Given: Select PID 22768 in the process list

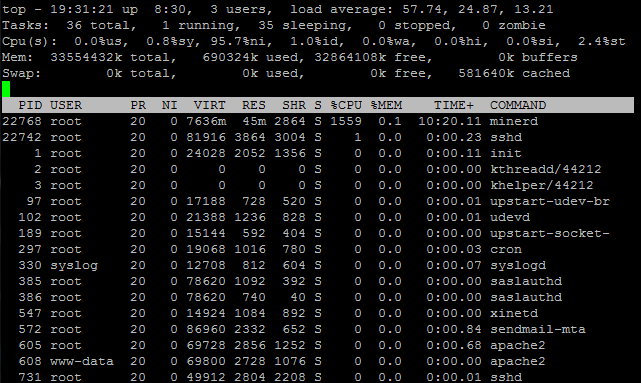Looking at the screenshot, I should coord(22,121).
